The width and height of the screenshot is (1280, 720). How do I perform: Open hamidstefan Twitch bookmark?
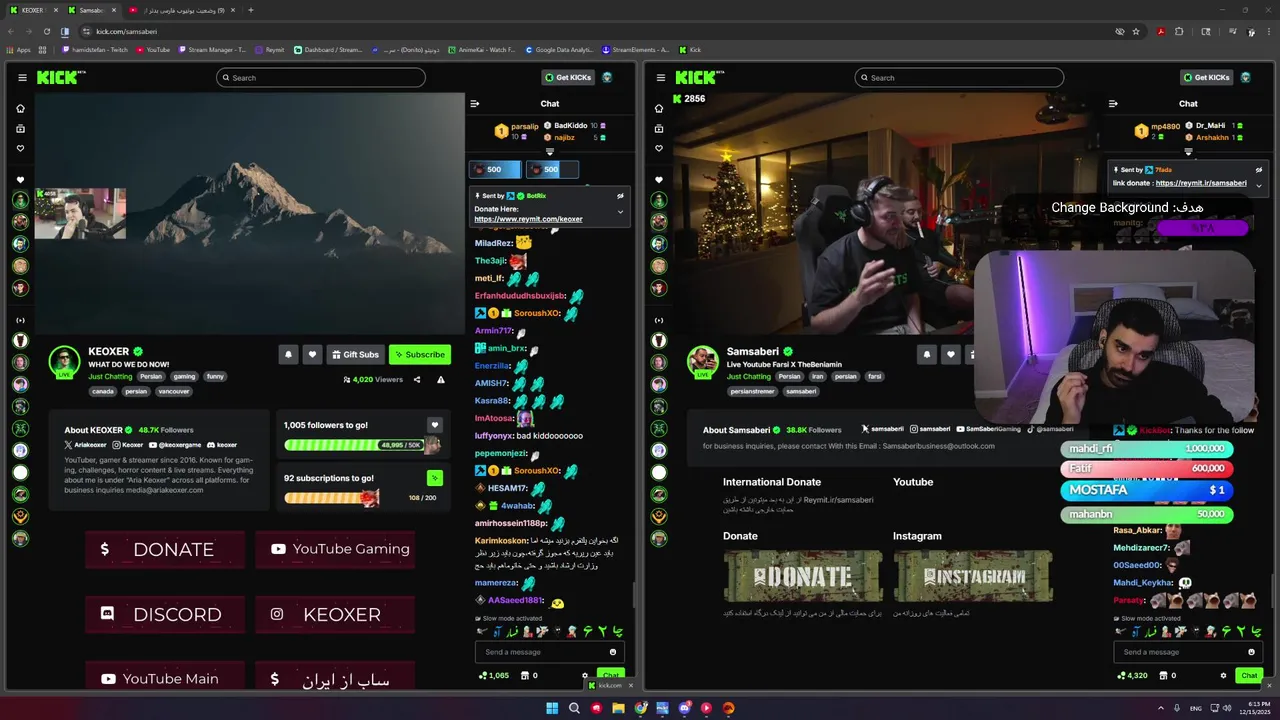click(95, 49)
